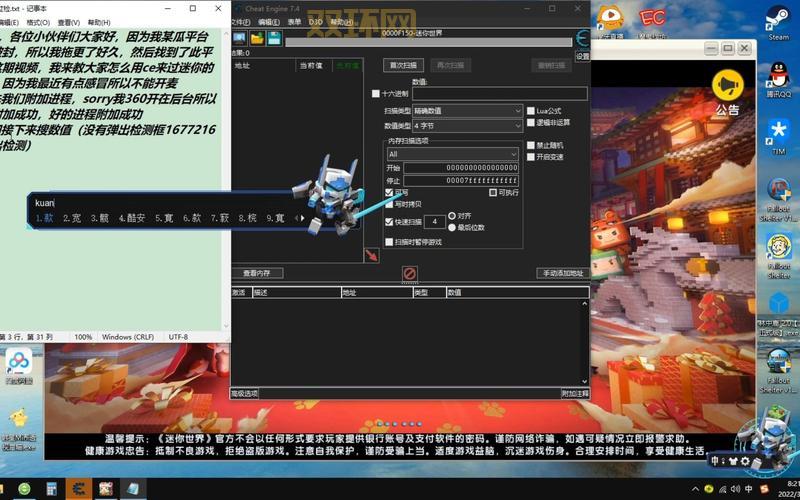Enable the 禁止随机 checkbox
The image size is (800, 500).
coord(531,145)
